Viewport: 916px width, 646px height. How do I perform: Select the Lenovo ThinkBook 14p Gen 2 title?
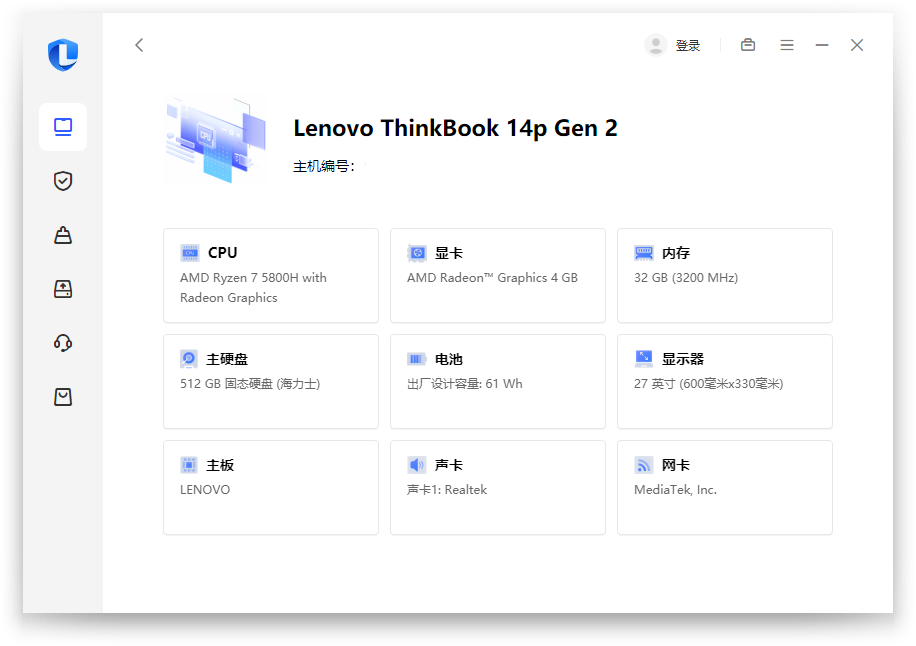455,128
